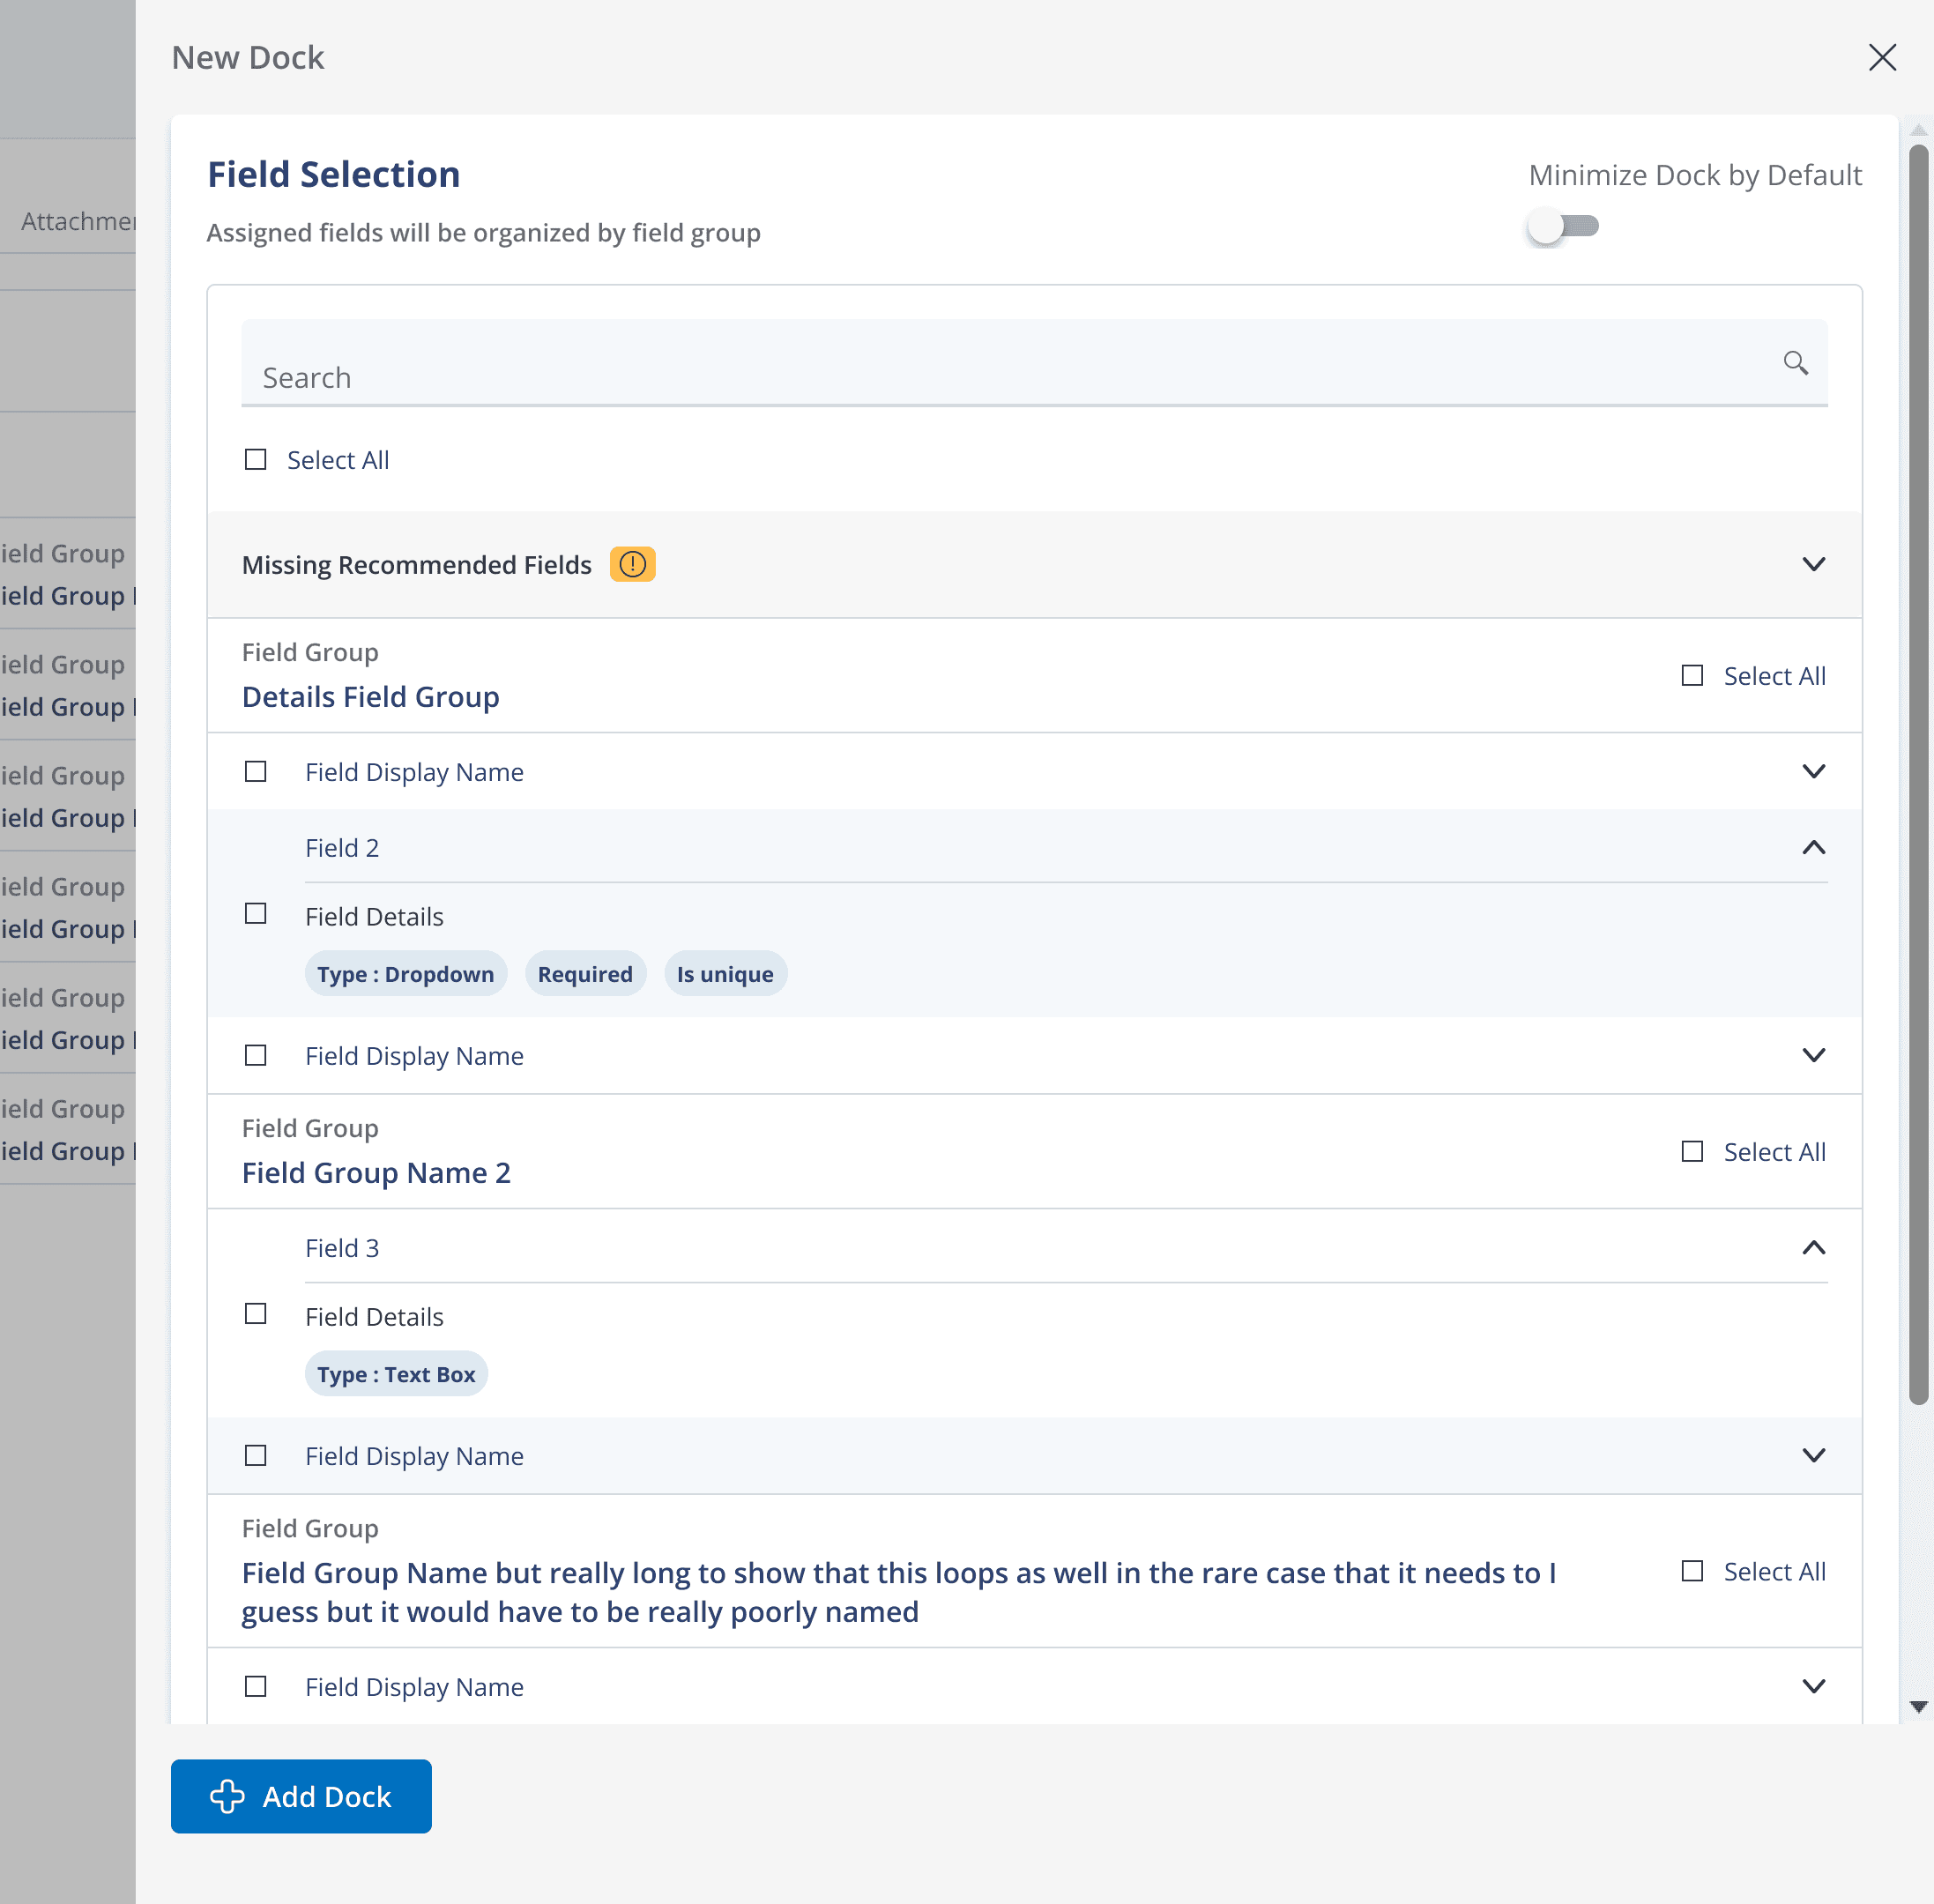This screenshot has height=1904, width=1934.
Task: Expand first Field Display Name row
Action: (1813, 772)
